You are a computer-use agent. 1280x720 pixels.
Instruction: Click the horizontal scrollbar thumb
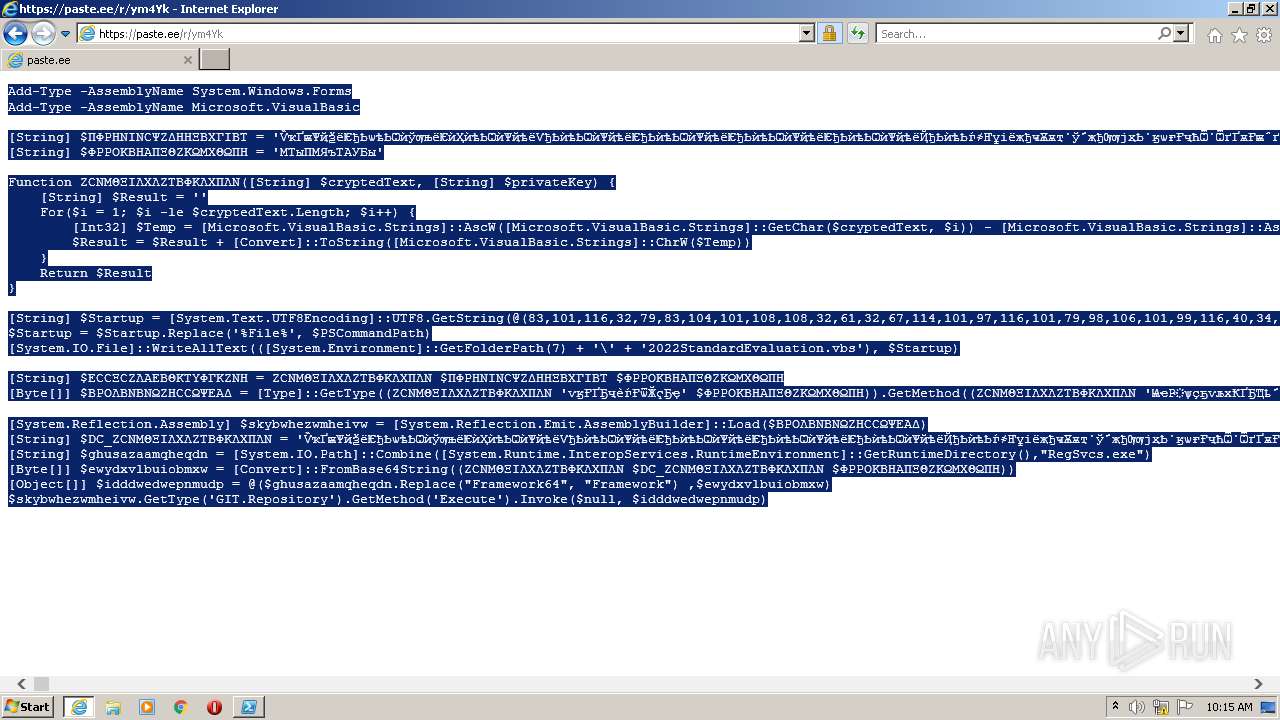(x=41, y=684)
